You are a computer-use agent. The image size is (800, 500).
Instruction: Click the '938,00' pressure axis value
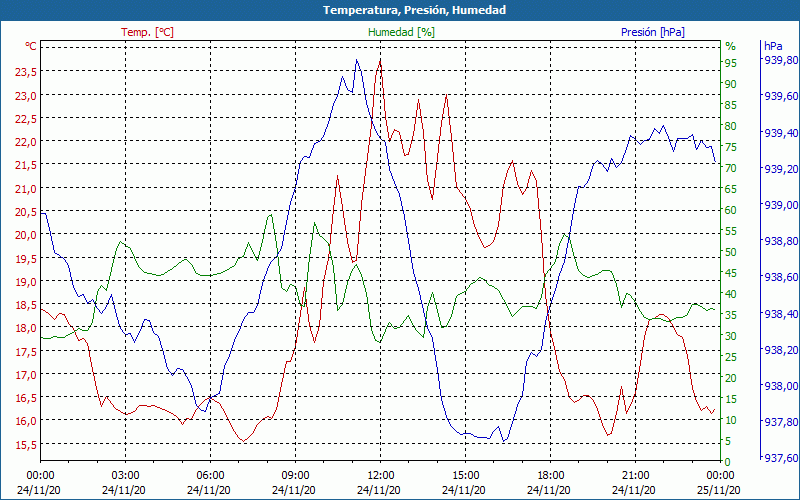tap(780, 386)
